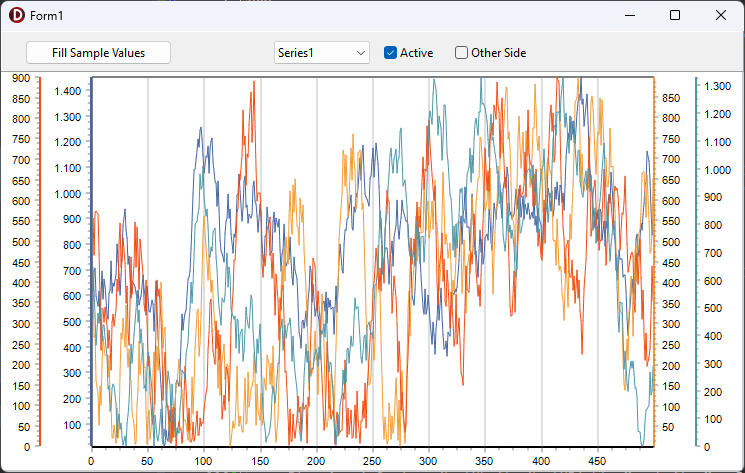Click the 850 label on orange axis
The image size is (745, 473).
click(671, 98)
